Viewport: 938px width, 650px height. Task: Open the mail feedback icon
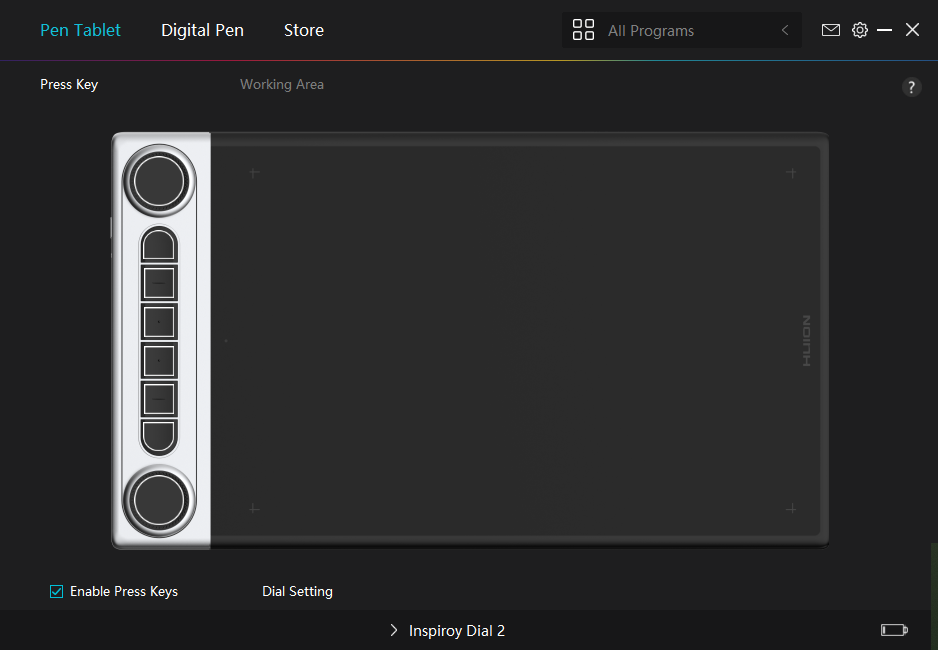(831, 30)
